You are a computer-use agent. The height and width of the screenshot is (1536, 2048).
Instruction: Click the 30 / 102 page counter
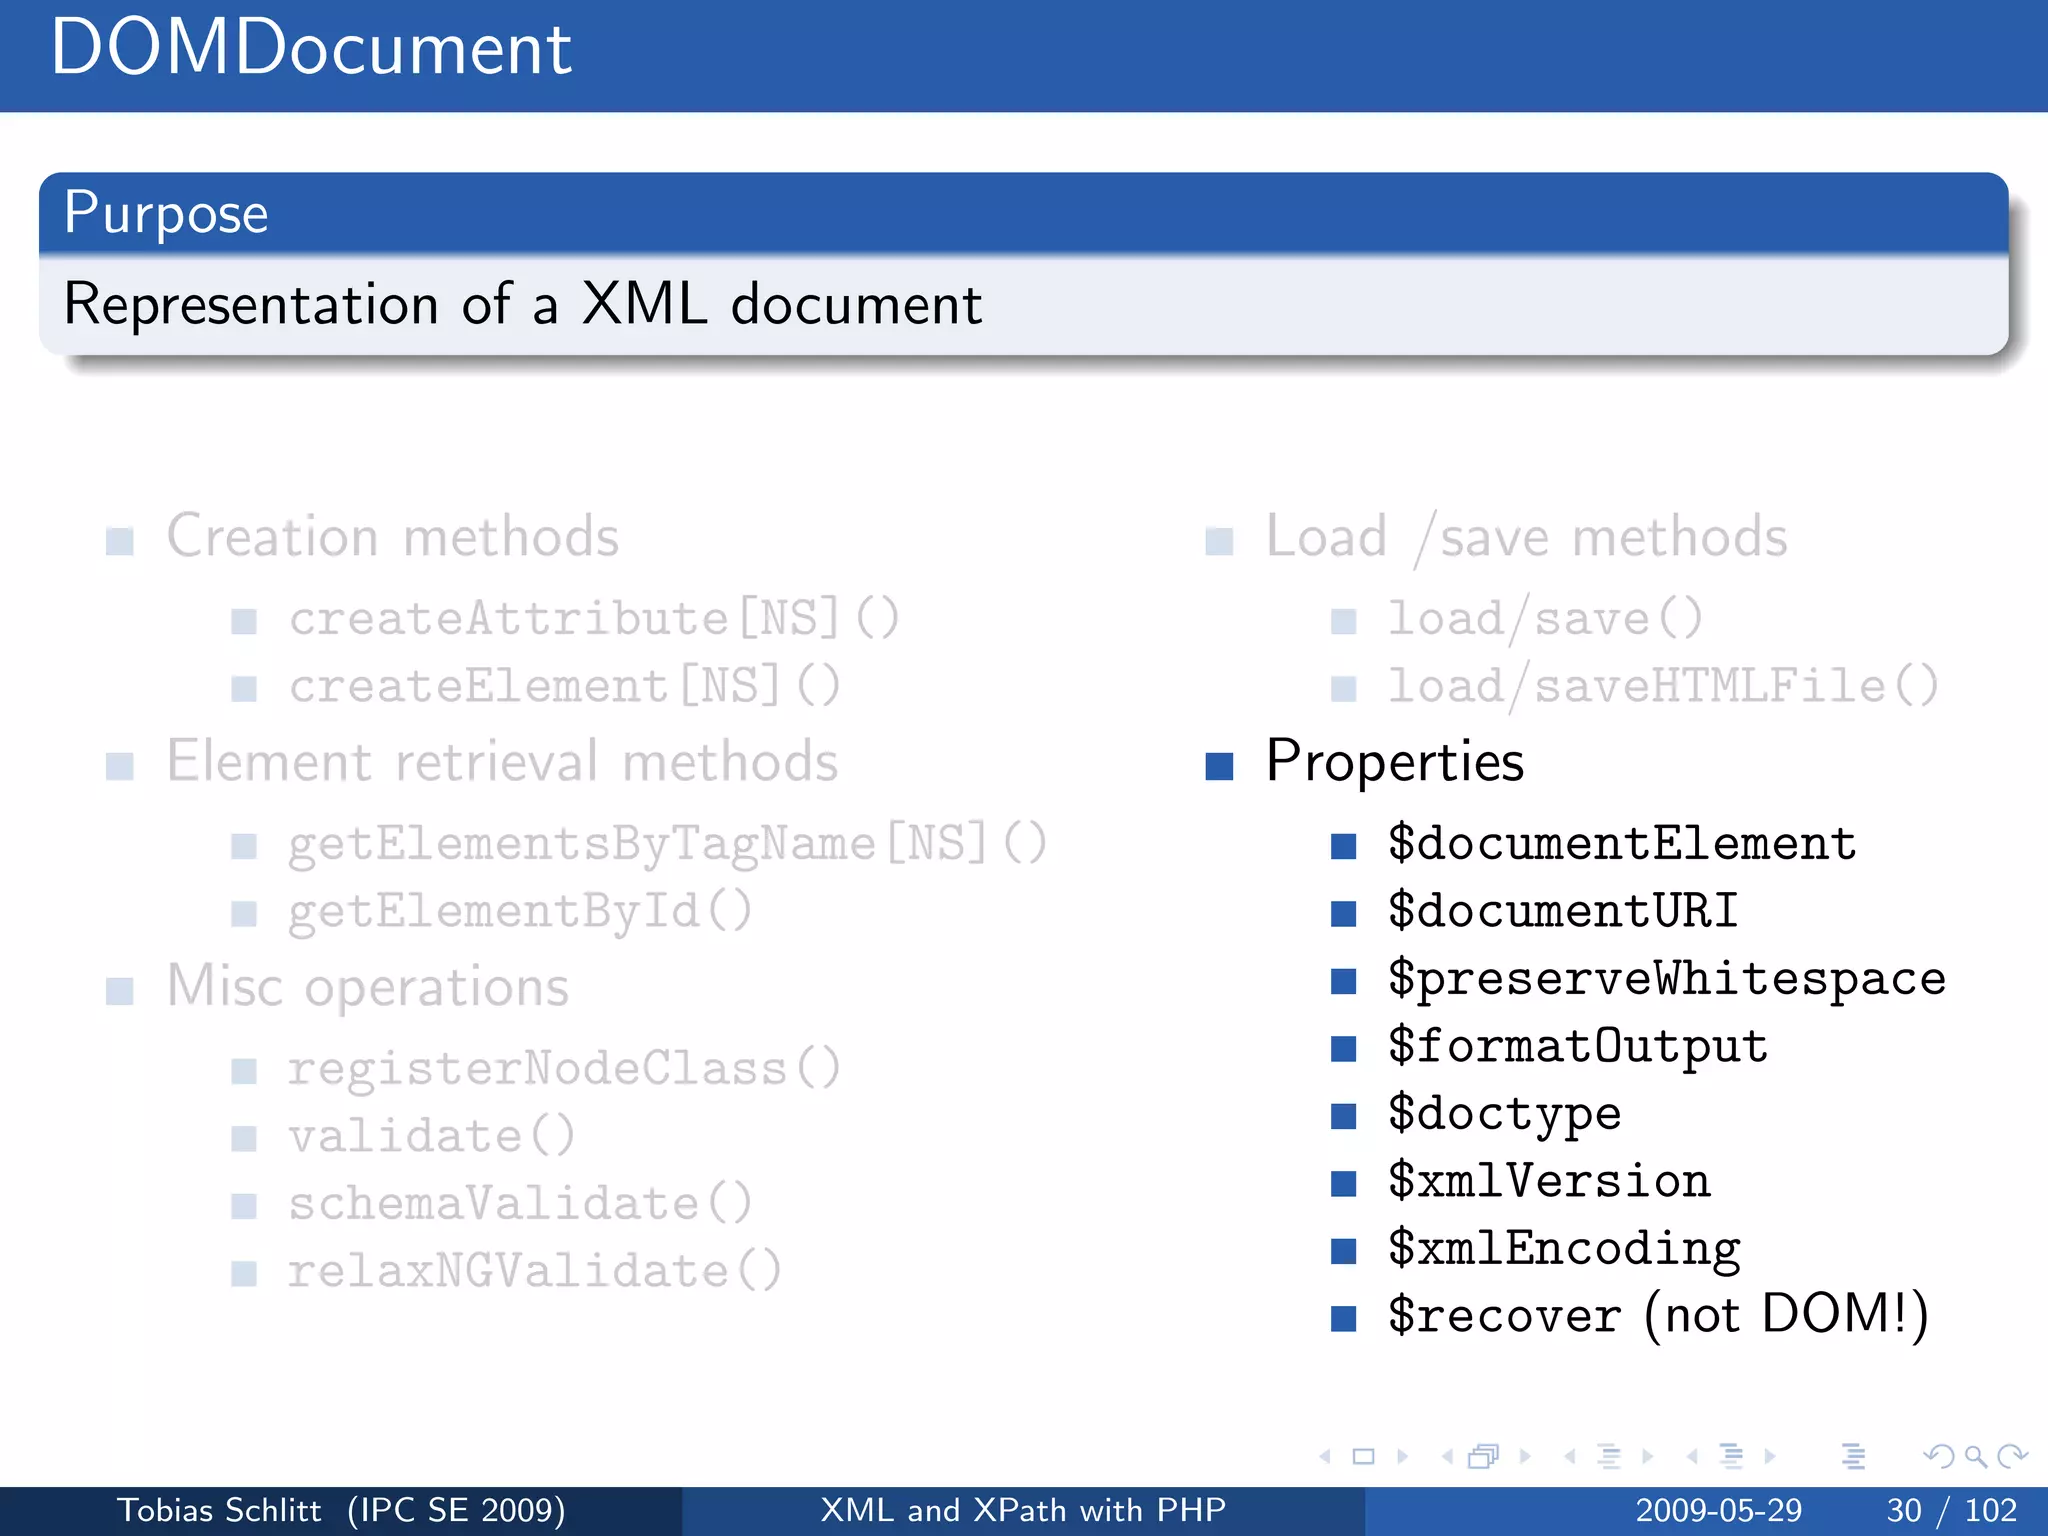click(x=1951, y=1510)
